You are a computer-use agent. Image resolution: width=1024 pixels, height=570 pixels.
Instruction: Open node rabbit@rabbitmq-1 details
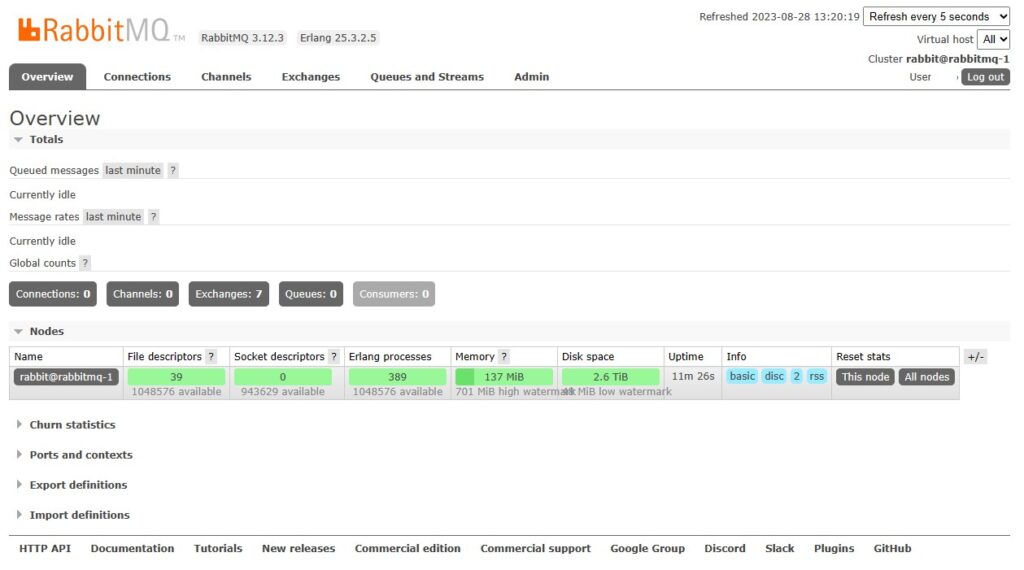click(x=66, y=377)
